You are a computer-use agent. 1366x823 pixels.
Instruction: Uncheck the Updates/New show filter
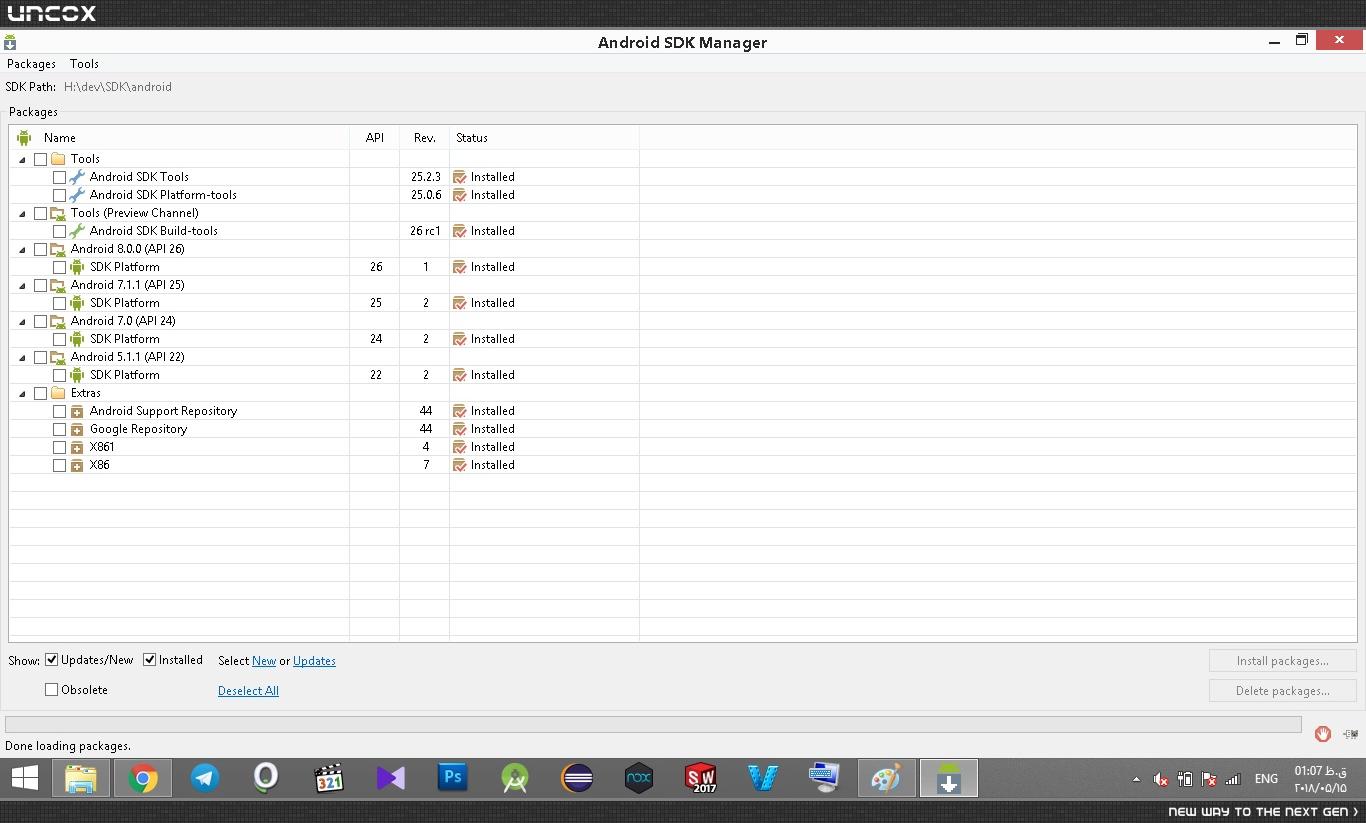[51, 660]
